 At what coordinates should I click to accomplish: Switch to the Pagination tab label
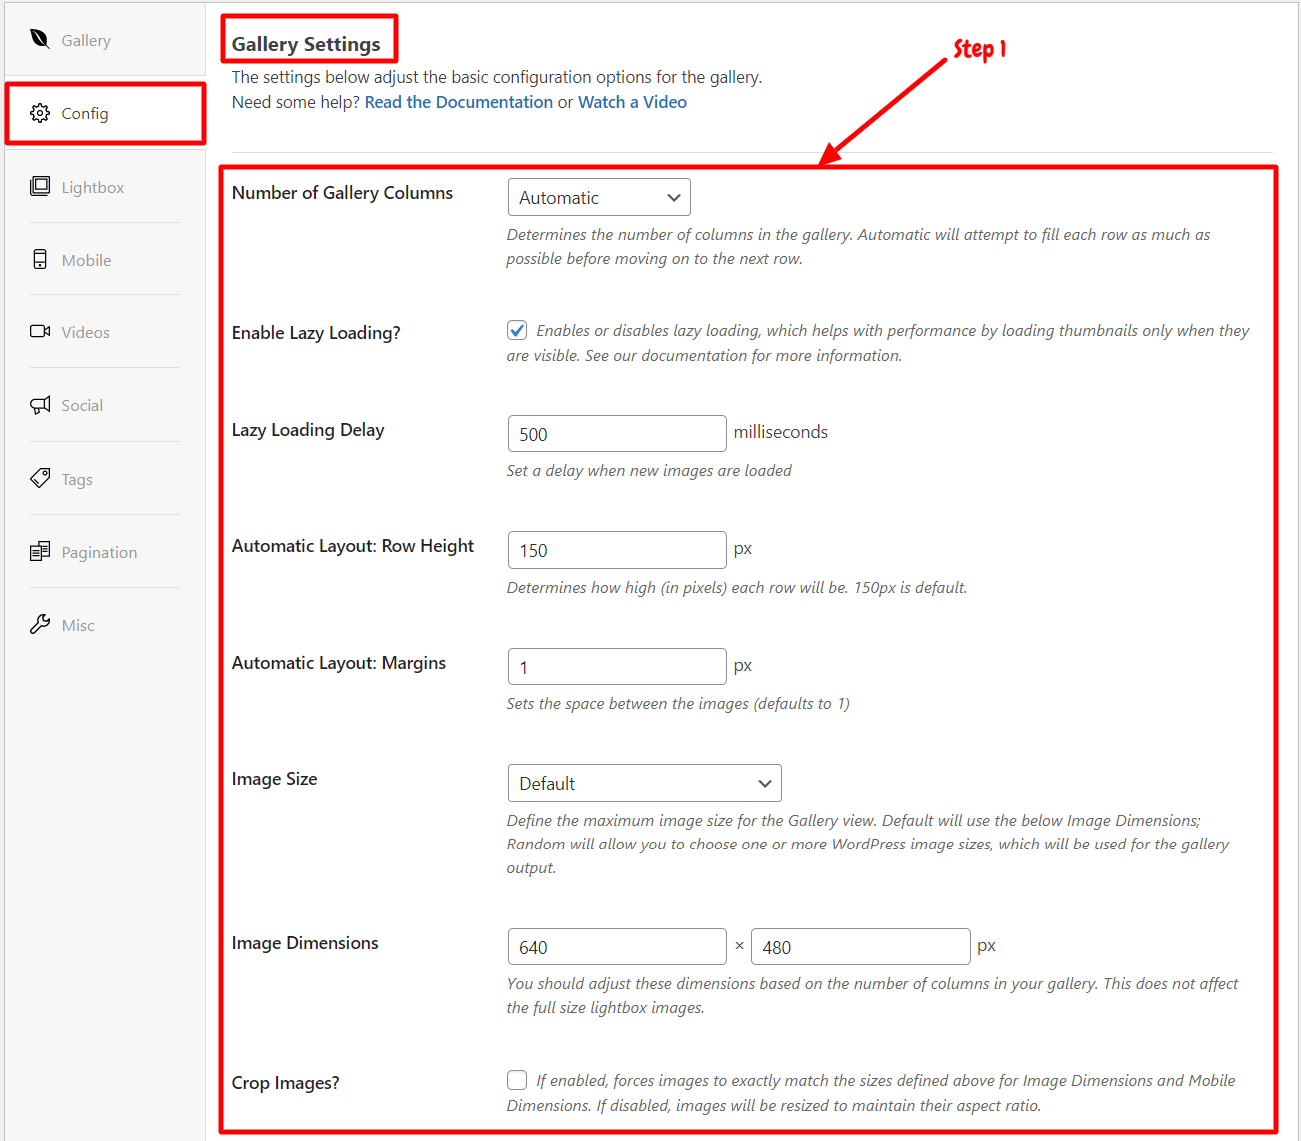(x=99, y=553)
